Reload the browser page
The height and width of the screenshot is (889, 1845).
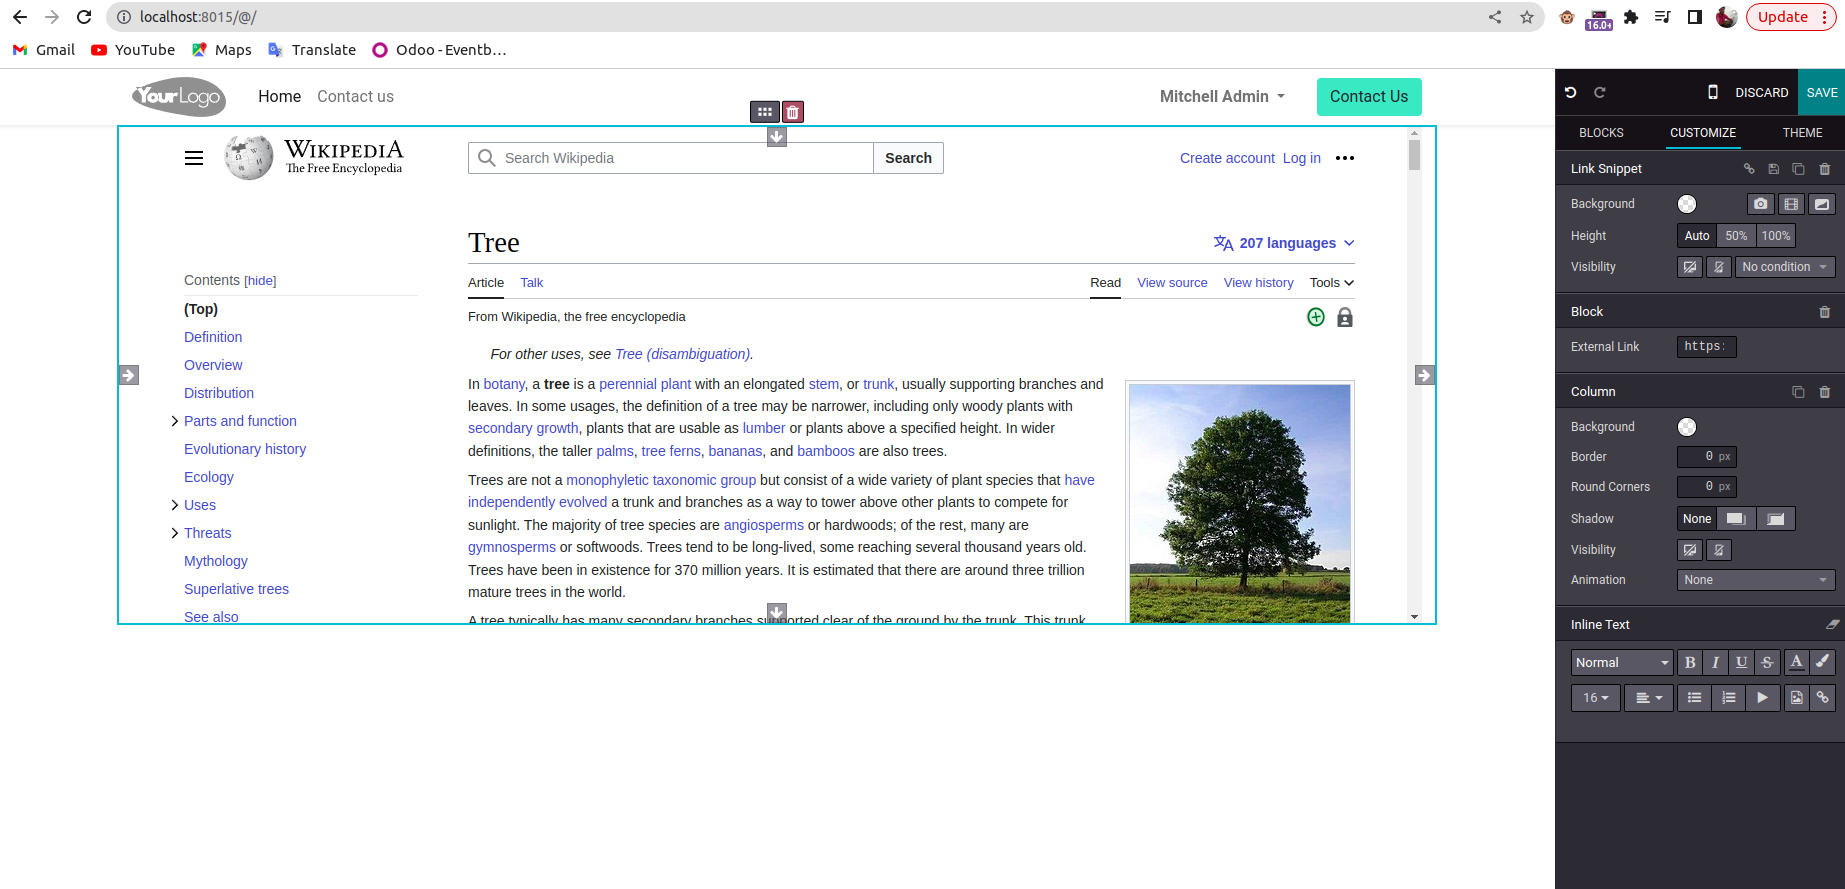(x=84, y=17)
